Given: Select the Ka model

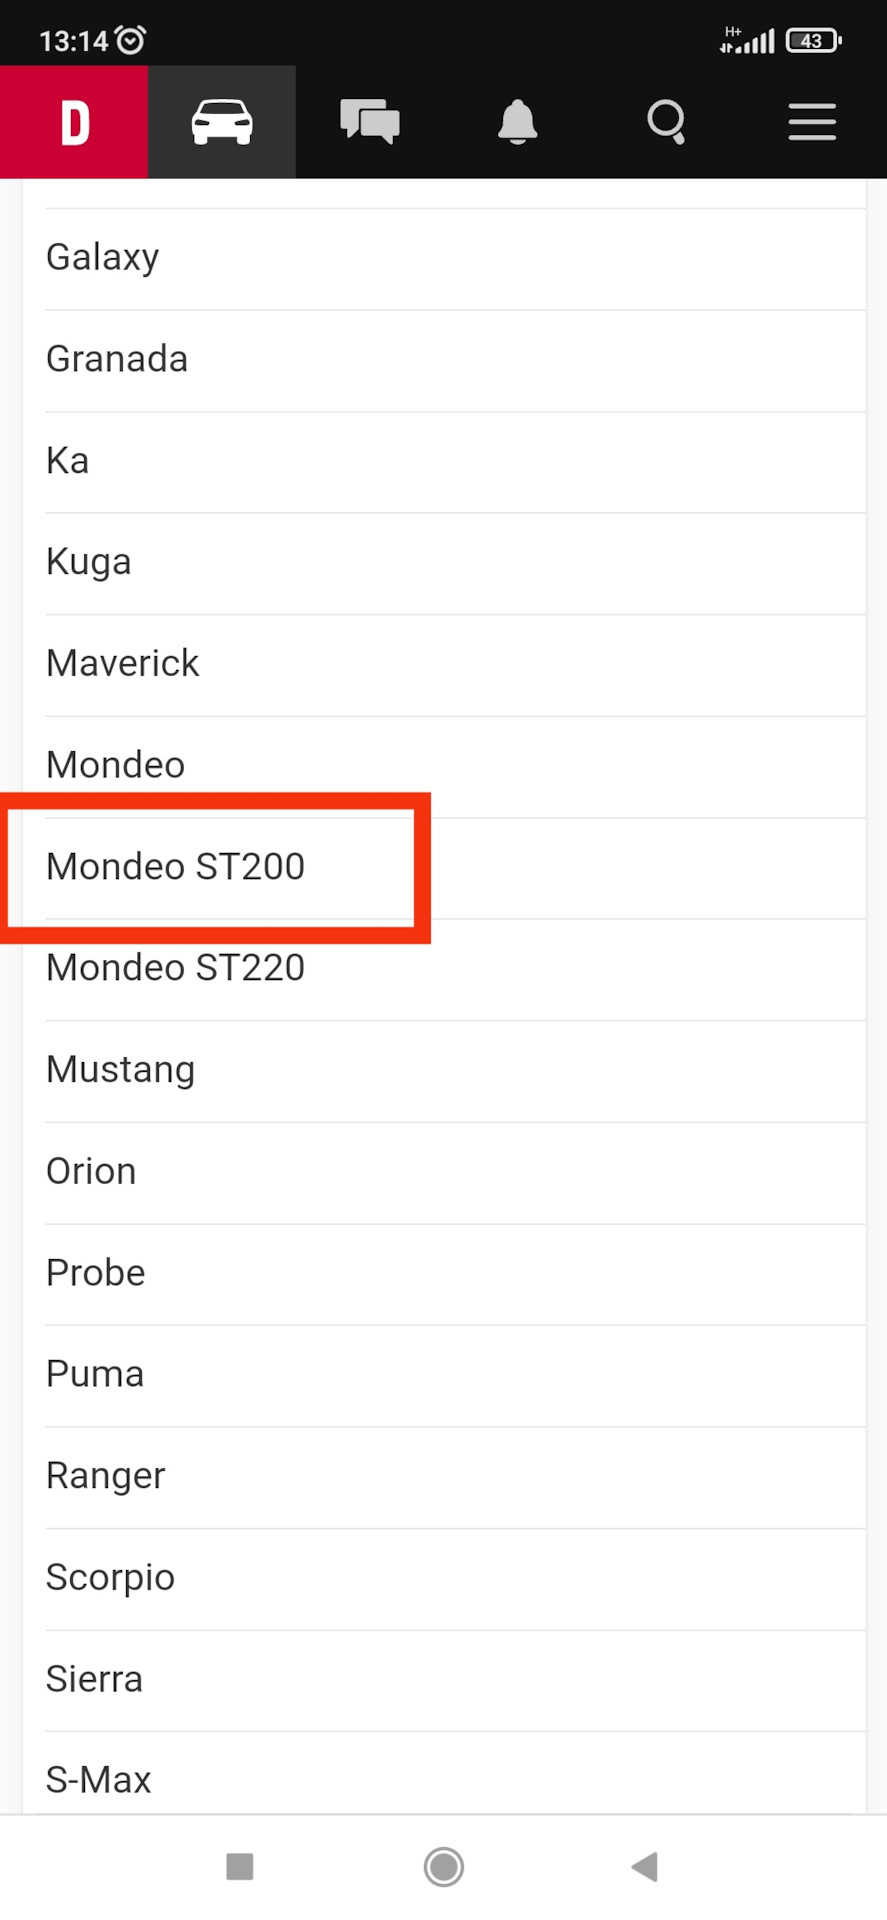Looking at the screenshot, I should click(x=68, y=461).
